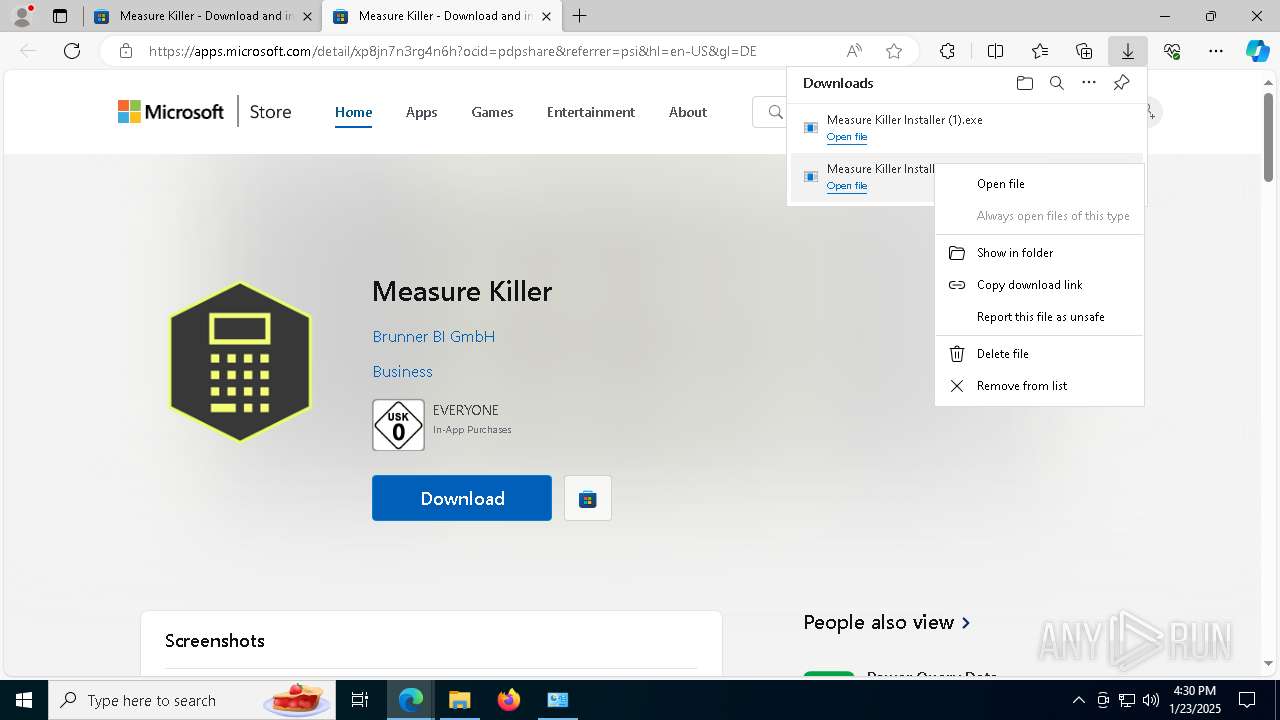Image resolution: width=1280 pixels, height=720 pixels.
Task: Open the Edge profile icon
Action: click(22, 16)
